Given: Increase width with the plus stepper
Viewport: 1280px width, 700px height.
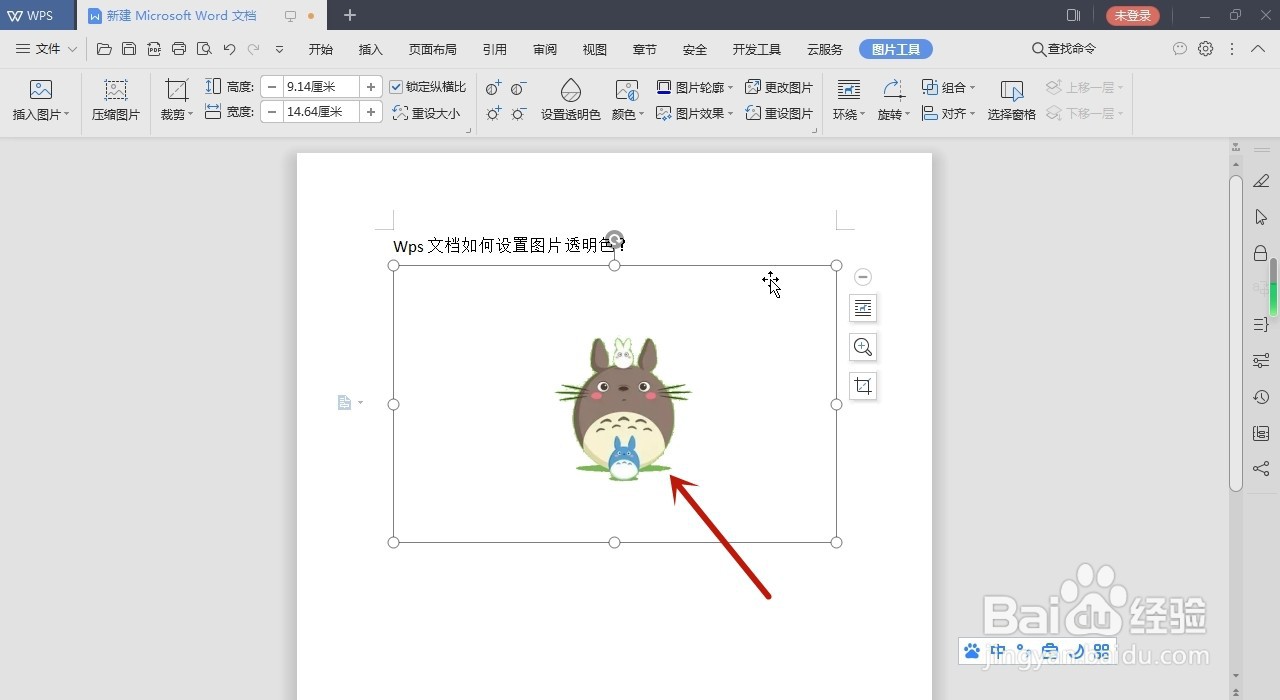Looking at the screenshot, I should tap(371, 112).
